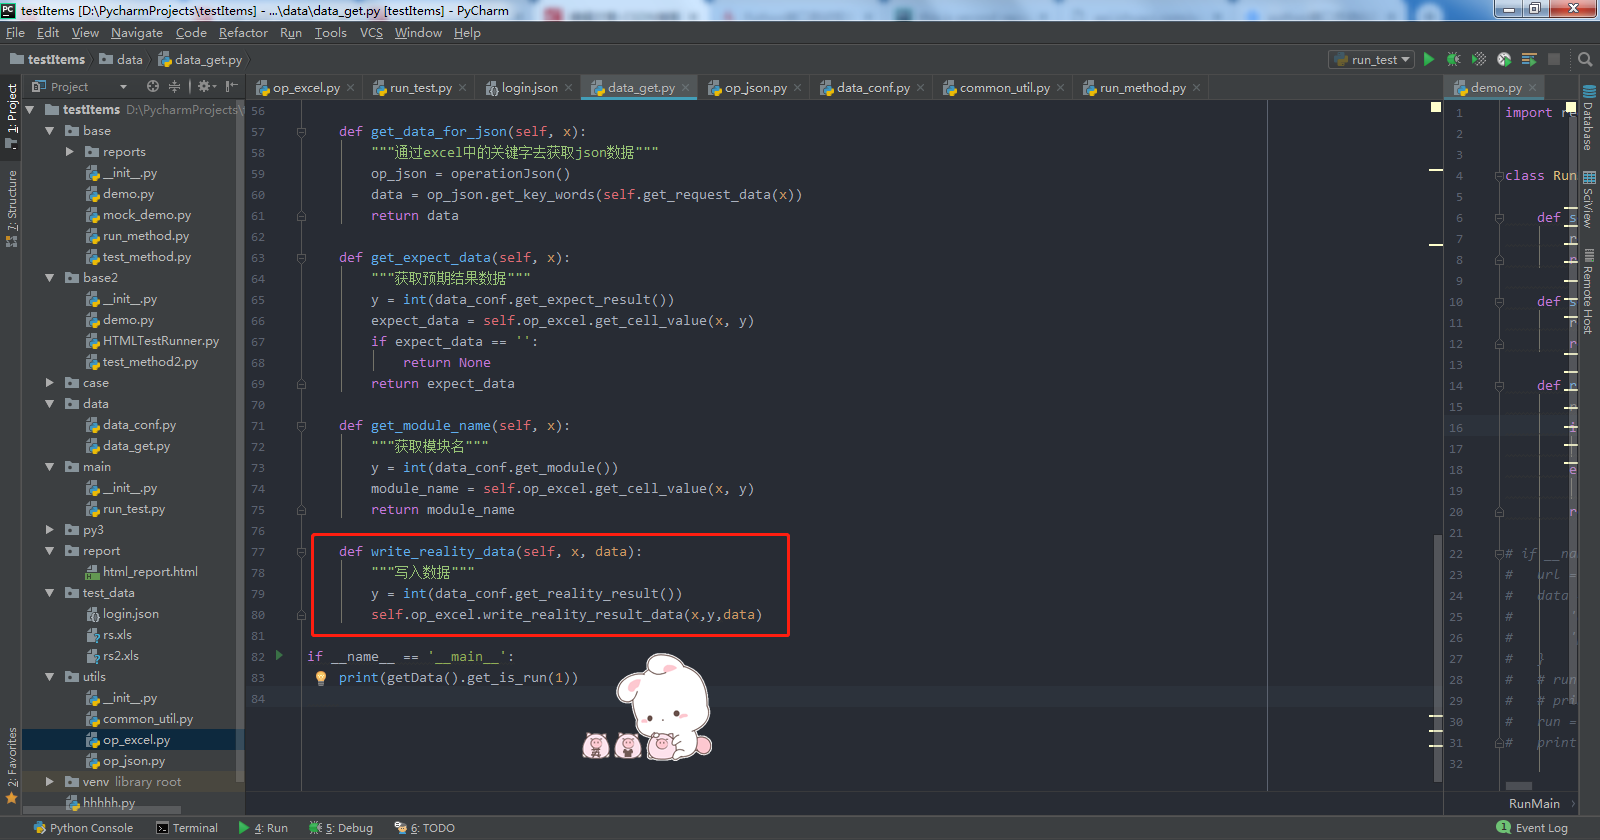Expand the reports folder
Screen dimensions: 1600x840
(69, 152)
